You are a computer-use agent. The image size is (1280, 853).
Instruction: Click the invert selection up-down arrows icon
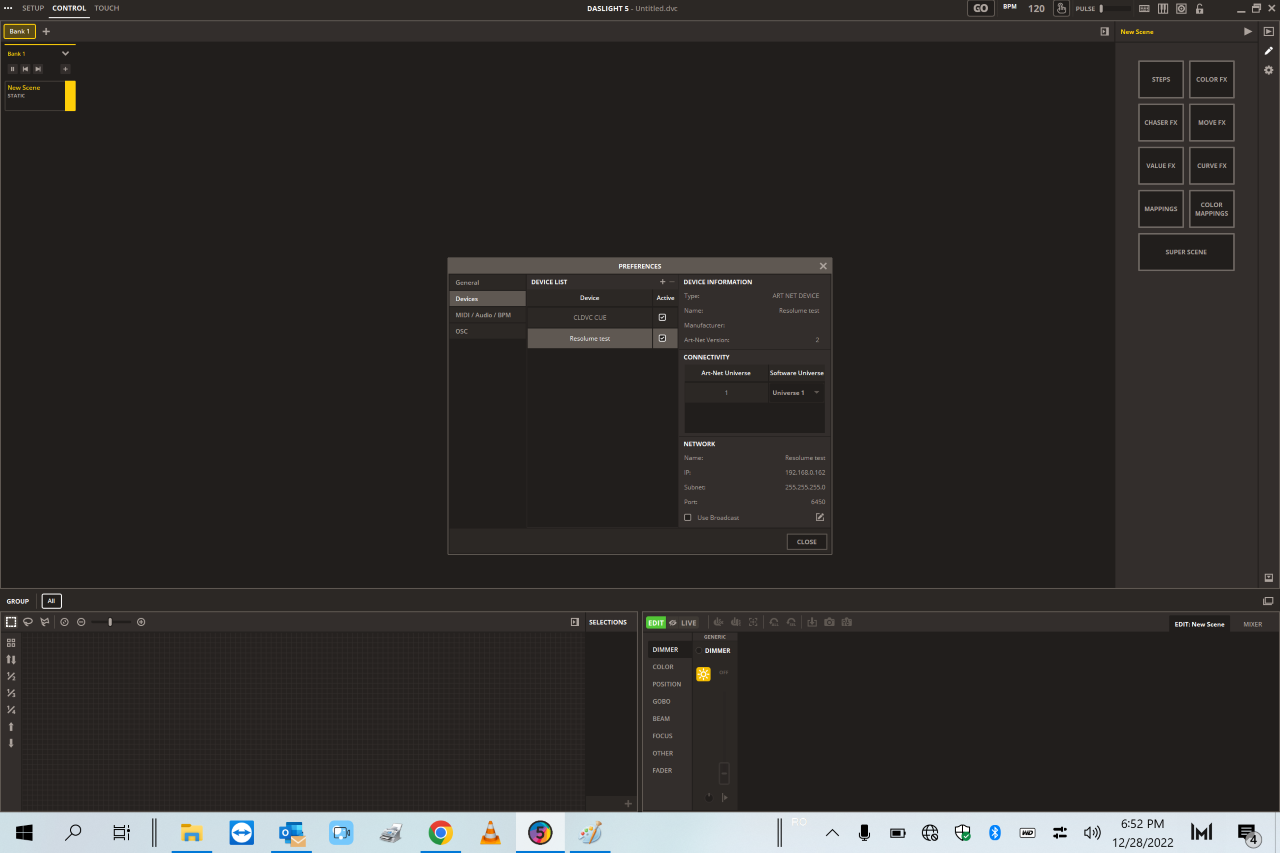pos(11,660)
